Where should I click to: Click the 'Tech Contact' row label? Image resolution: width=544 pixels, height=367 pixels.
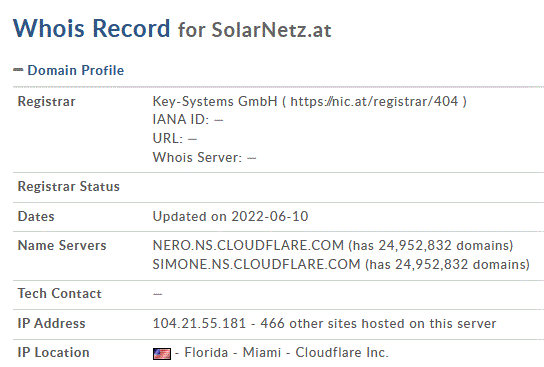pyautogui.click(x=60, y=293)
